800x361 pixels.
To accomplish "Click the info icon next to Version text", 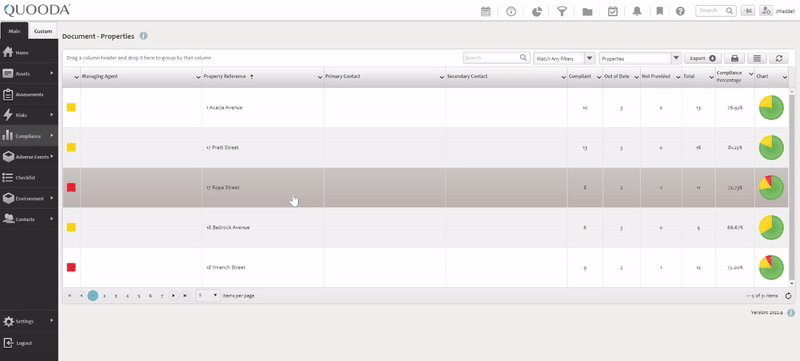I will [x=791, y=313].
